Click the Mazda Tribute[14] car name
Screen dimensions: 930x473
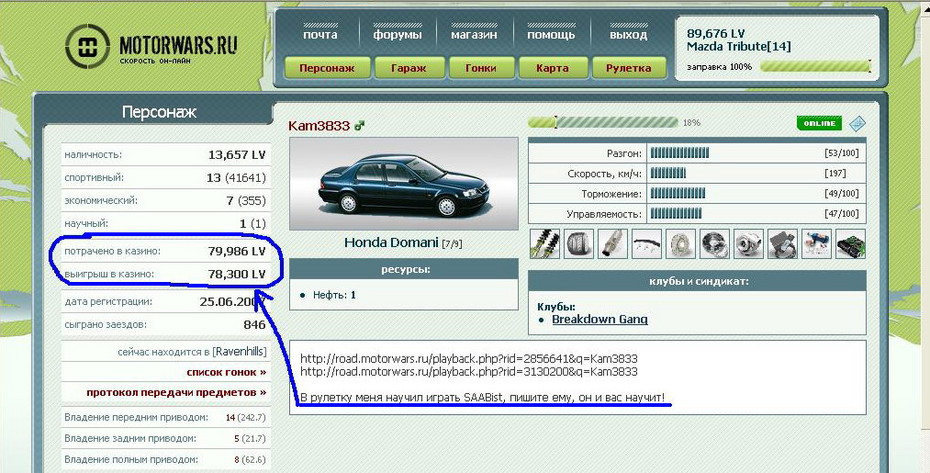(x=738, y=46)
